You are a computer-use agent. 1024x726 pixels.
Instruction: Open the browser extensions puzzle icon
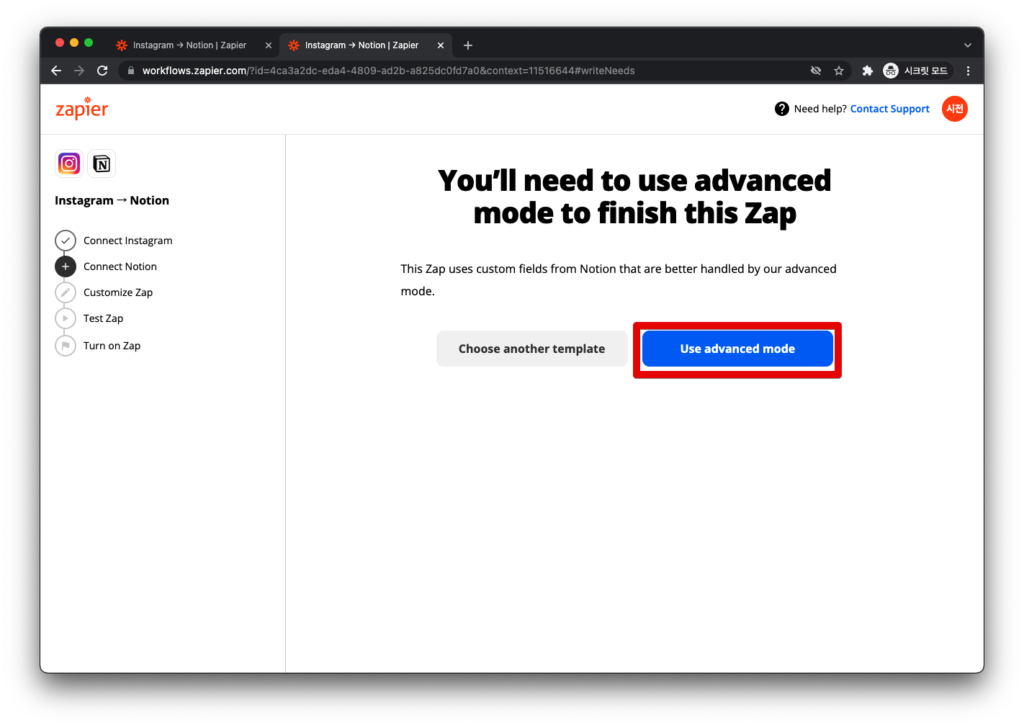(x=867, y=71)
